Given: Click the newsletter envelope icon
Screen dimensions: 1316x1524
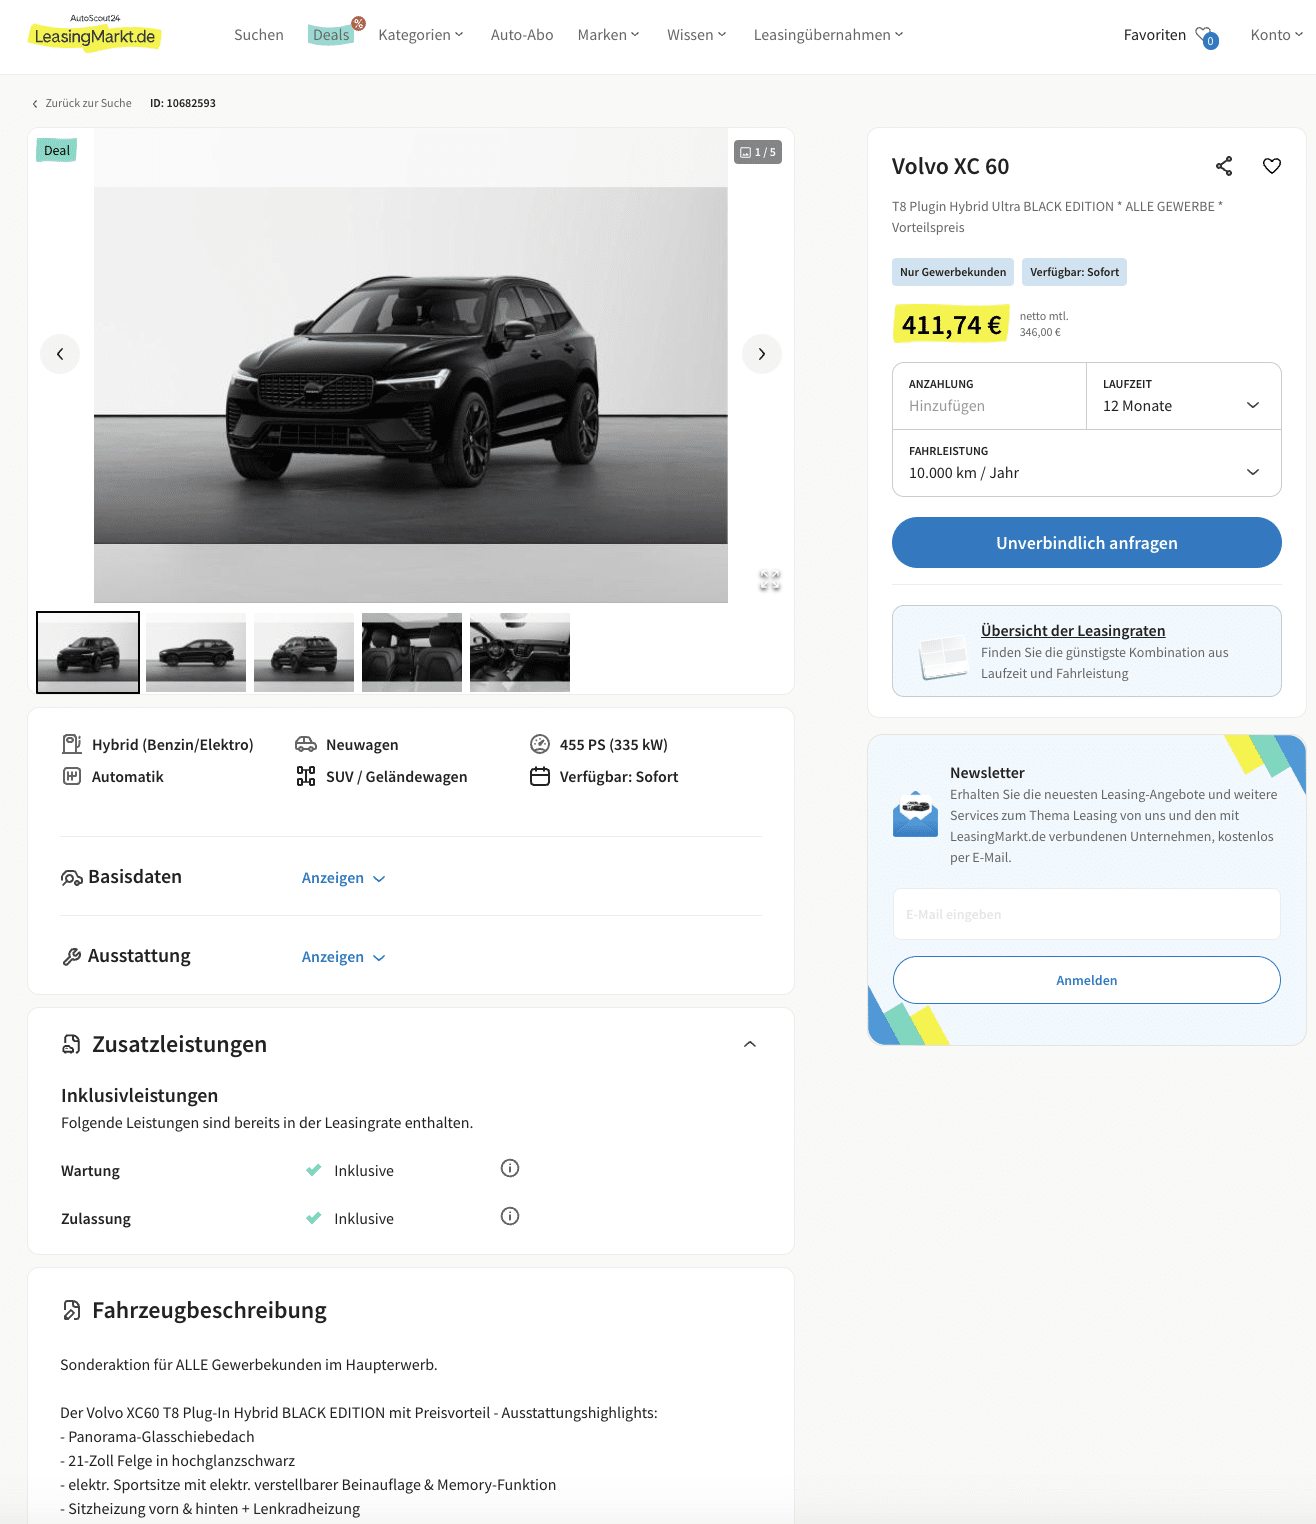Looking at the screenshot, I should [x=915, y=814].
